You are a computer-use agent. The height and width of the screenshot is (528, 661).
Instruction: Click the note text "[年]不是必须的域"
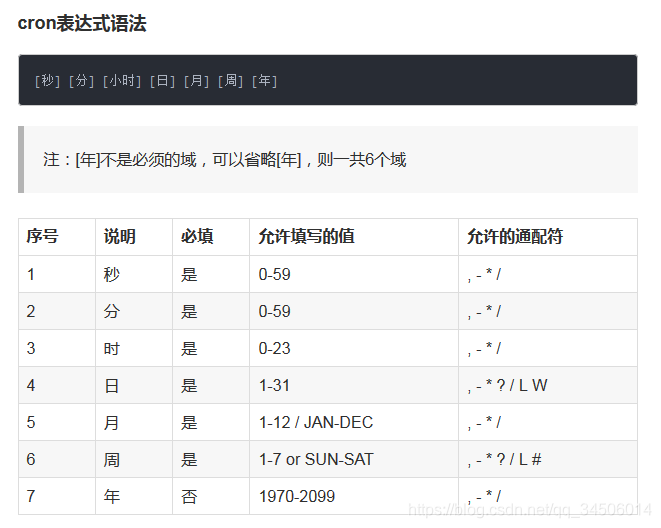click(136, 160)
